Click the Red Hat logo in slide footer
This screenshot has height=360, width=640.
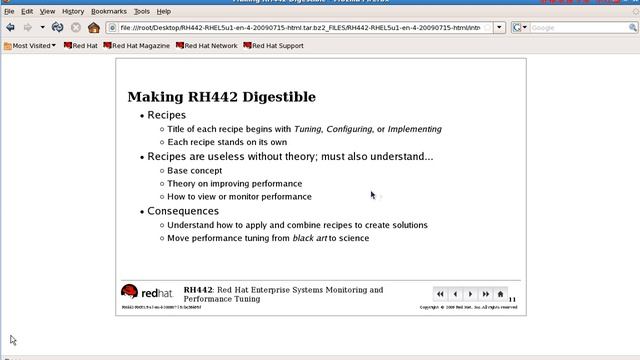tap(147, 292)
